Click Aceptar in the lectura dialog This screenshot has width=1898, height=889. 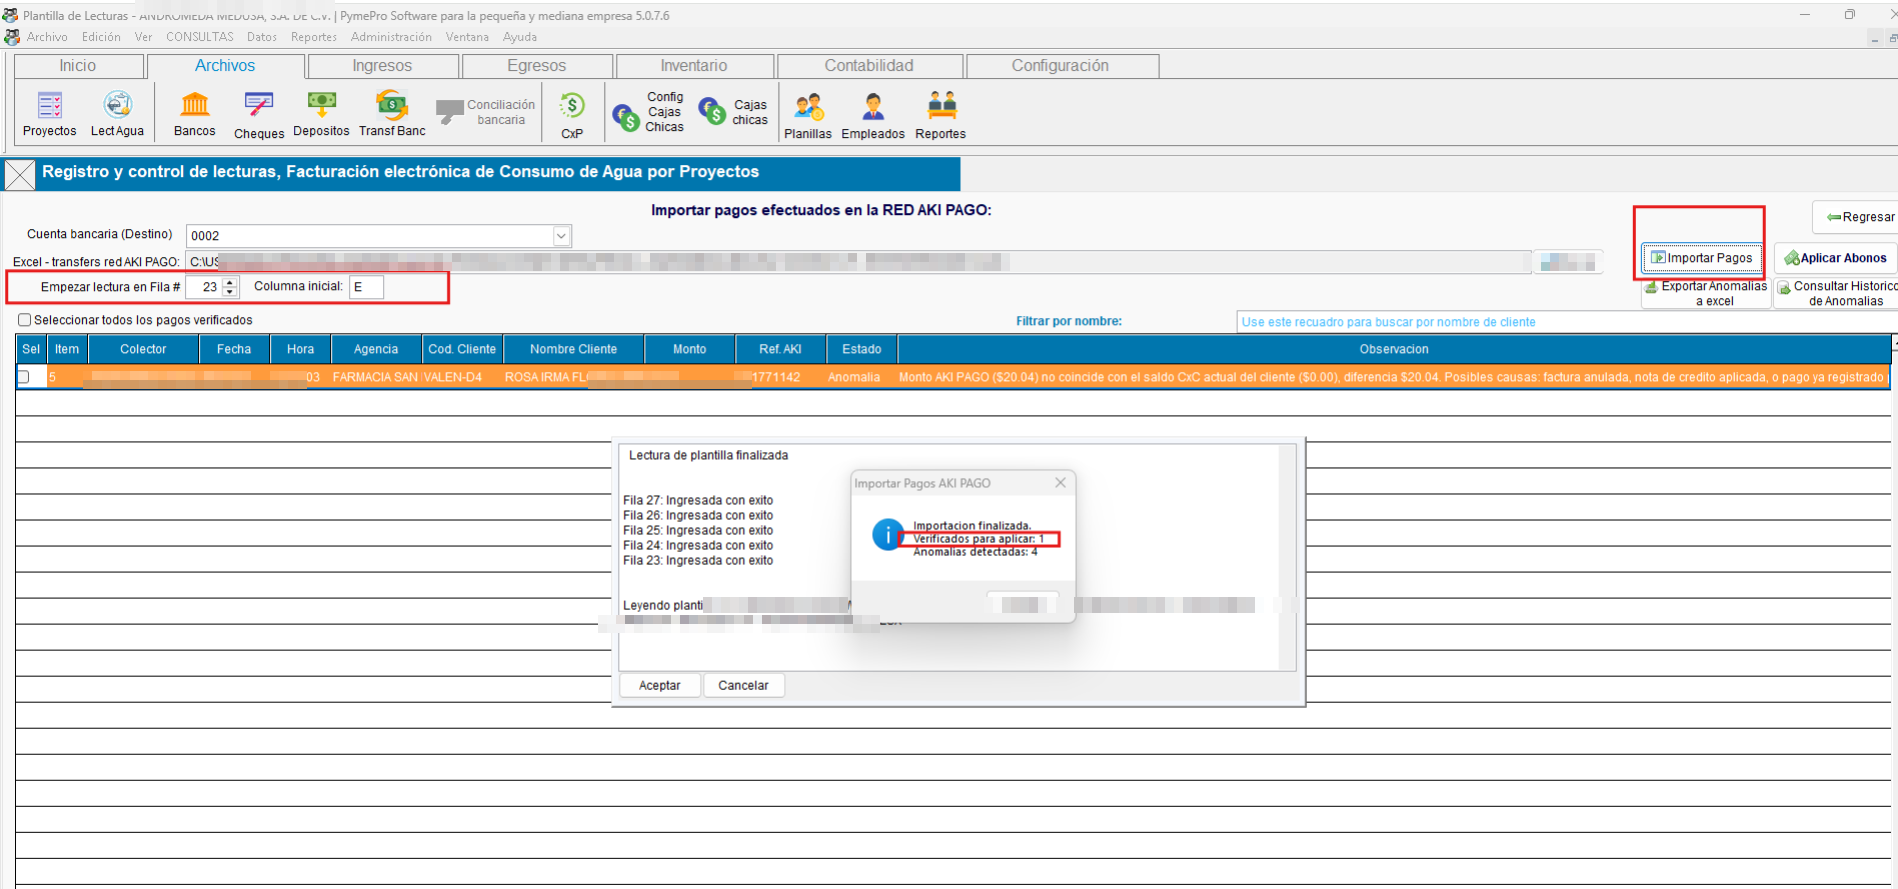[659, 685]
